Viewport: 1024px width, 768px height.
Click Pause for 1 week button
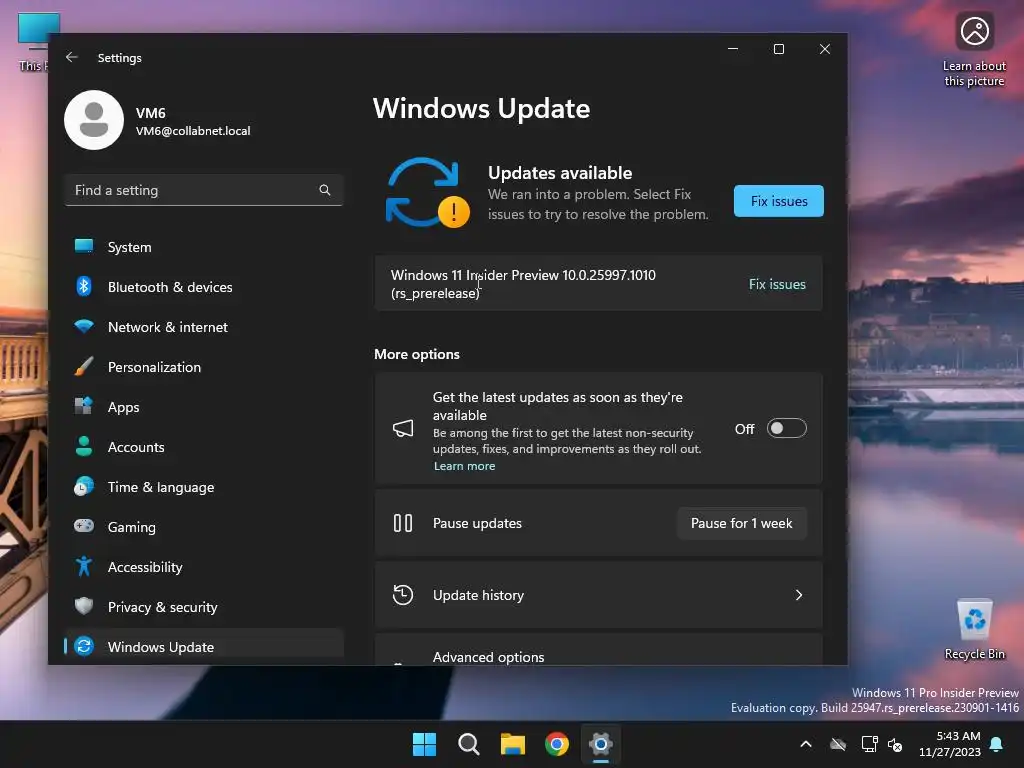point(741,523)
